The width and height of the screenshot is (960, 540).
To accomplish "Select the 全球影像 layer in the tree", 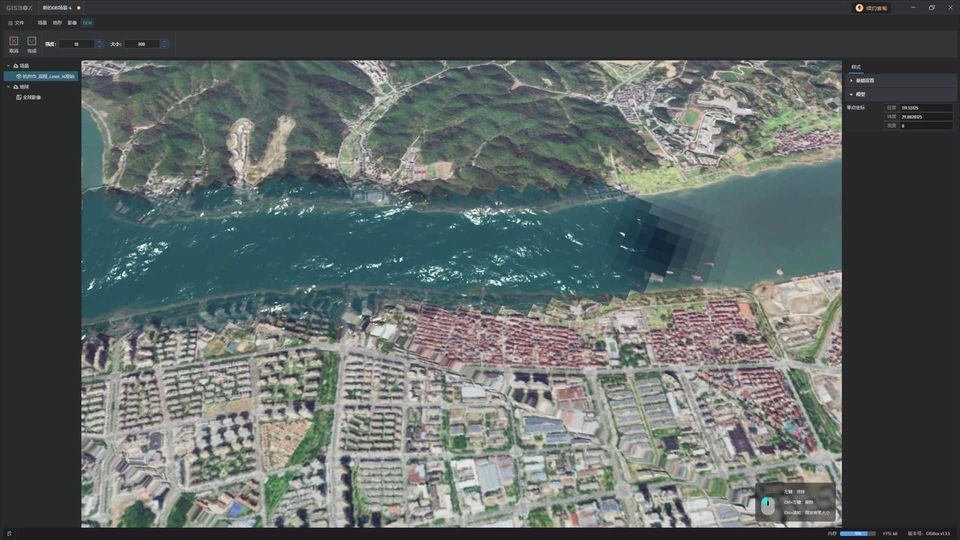I will (x=31, y=97).
